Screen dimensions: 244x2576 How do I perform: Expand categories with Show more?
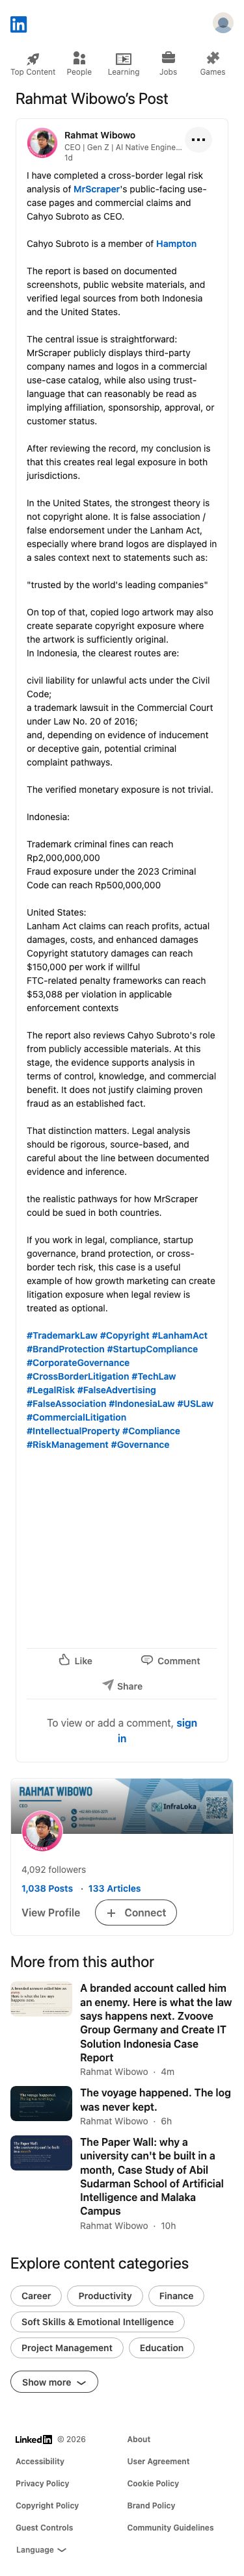pos(54,2382)
